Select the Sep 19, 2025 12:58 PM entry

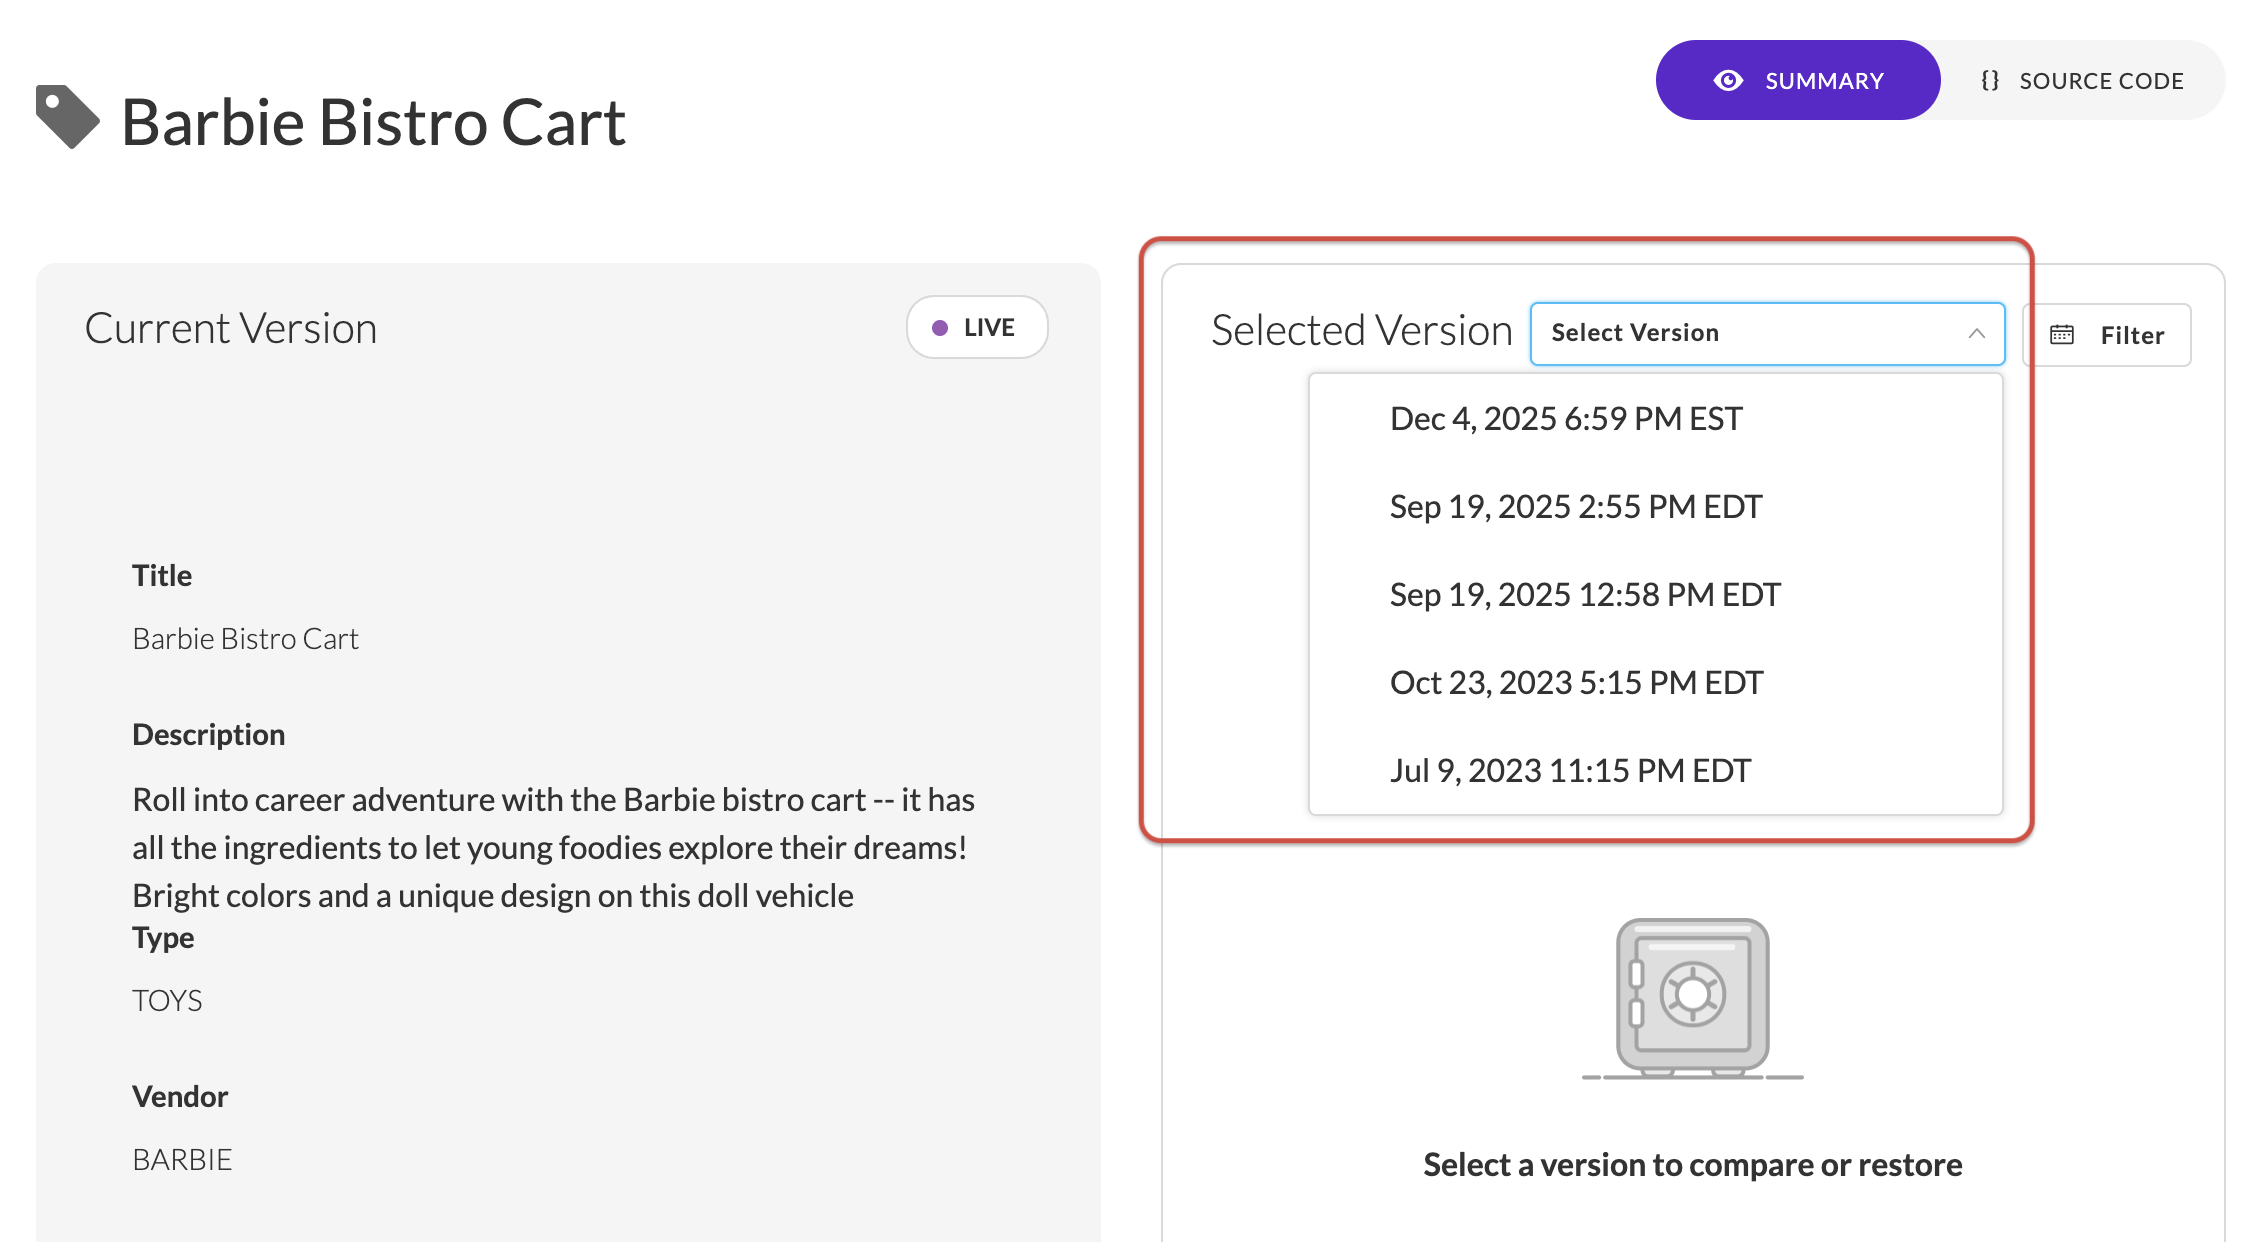pyautogui.click(x=1583, y=593)
